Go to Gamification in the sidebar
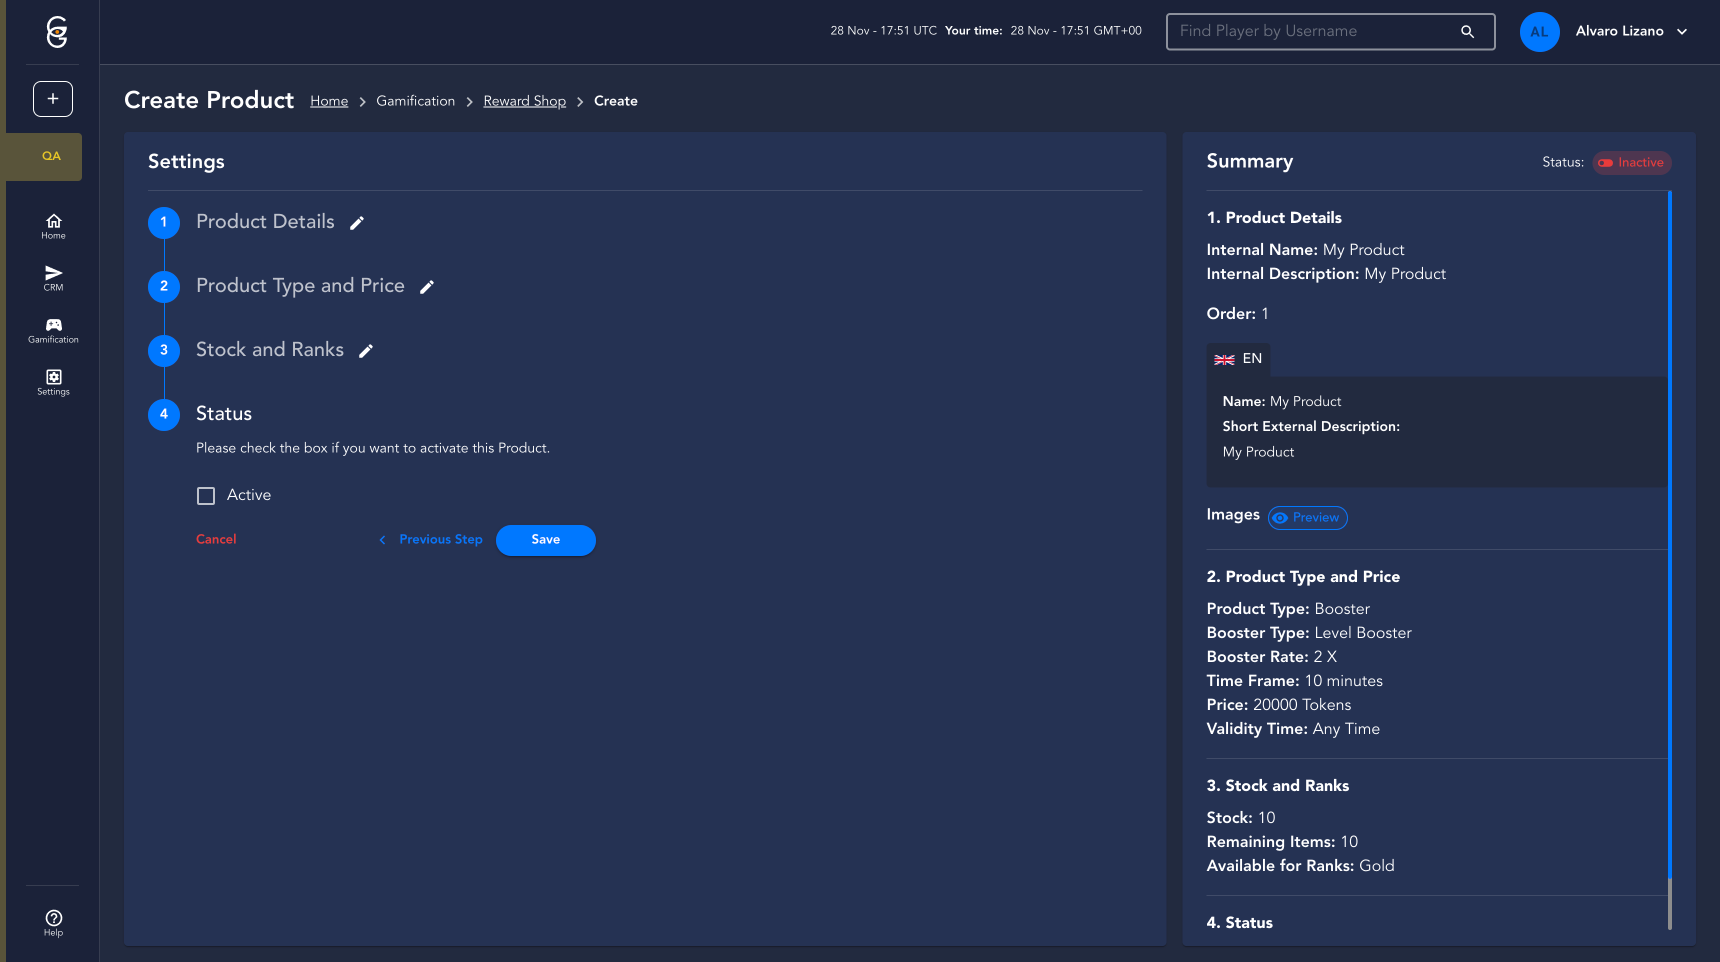The image size is (1720, 962). pyautogui.click(x=53, y=330)
